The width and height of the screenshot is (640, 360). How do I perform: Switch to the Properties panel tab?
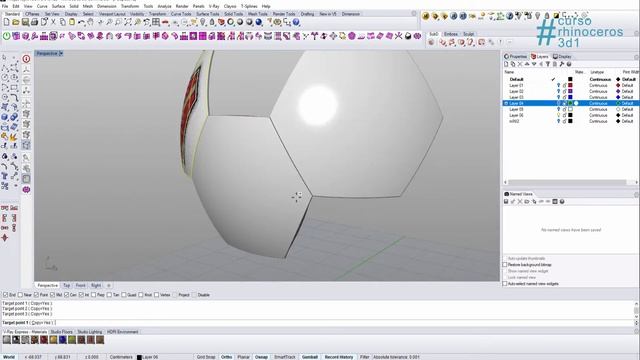point(516,56)
